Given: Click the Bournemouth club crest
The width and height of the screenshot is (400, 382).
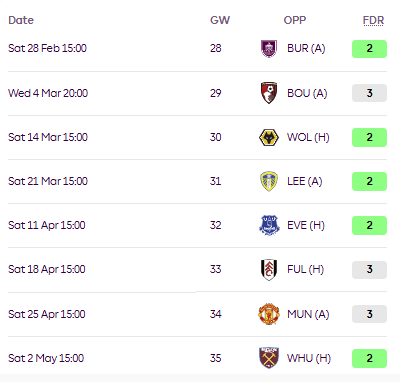Looking at the screenshot, I should click(269, 93).
